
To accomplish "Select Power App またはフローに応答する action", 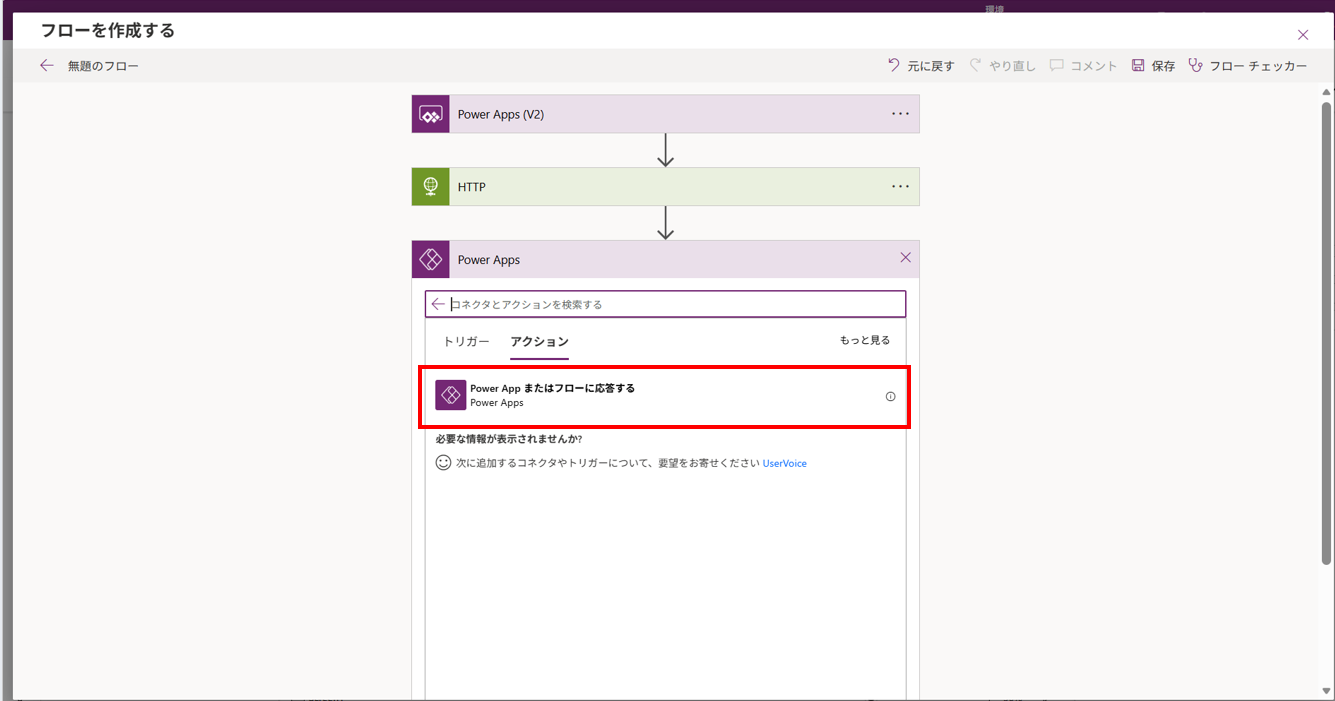I will (665, 396).
